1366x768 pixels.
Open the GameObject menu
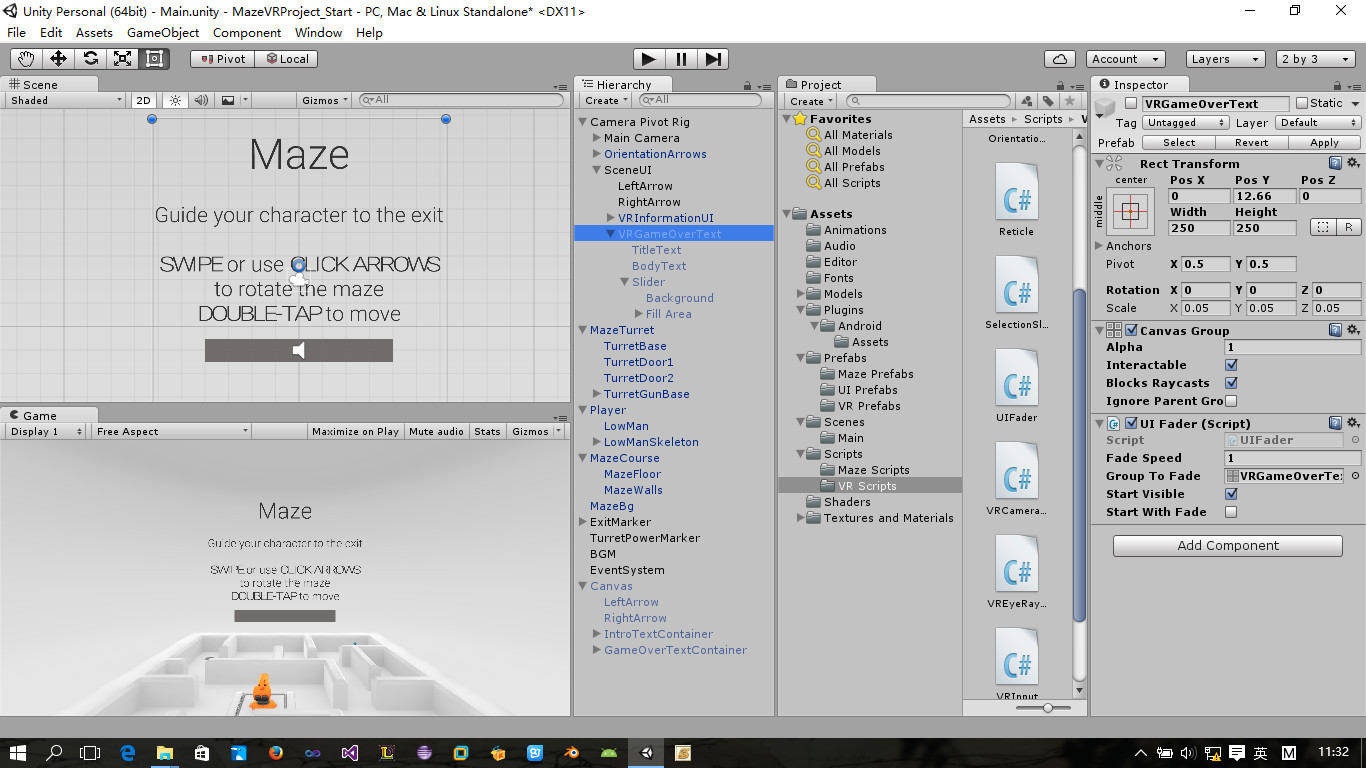pos(163,32)
